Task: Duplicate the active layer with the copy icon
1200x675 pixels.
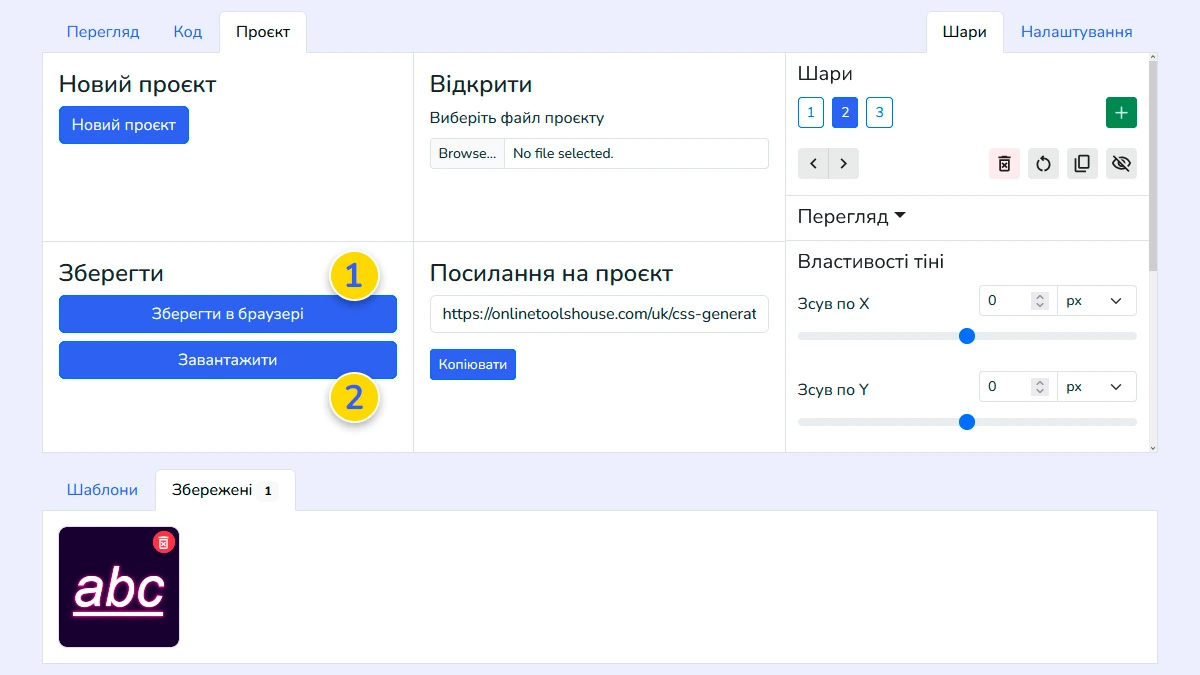Action: point(1082,163)
